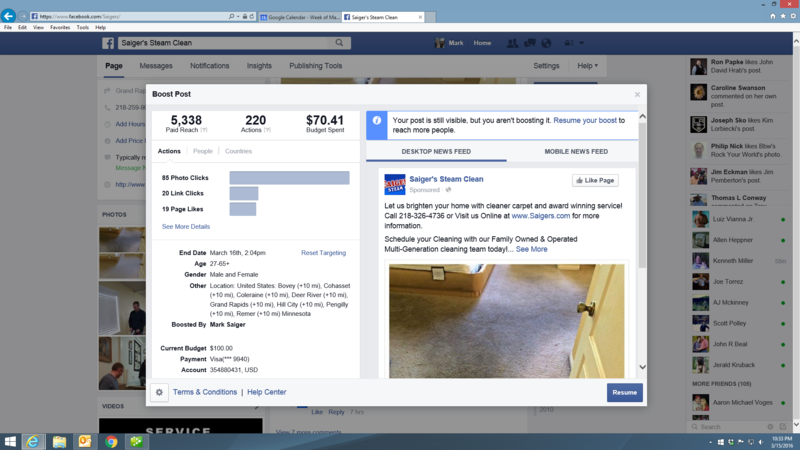Click the 19 Page Likes bar
The image size is (800, 450).
point(243,209)
